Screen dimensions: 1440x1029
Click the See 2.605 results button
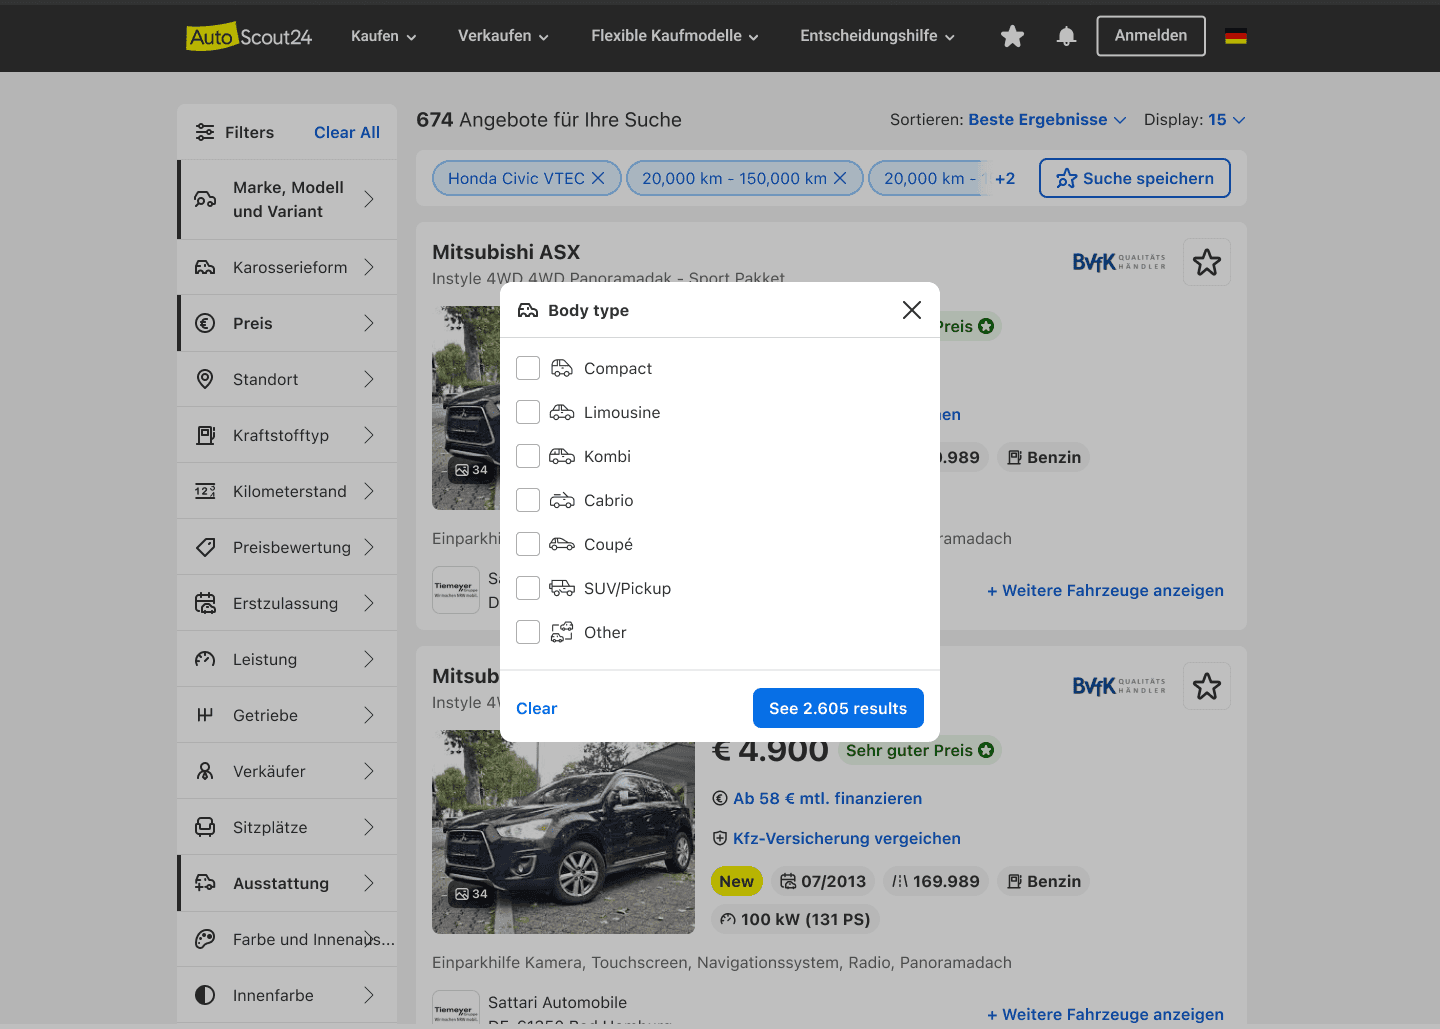pyautogui.click(x=838, y=708)
